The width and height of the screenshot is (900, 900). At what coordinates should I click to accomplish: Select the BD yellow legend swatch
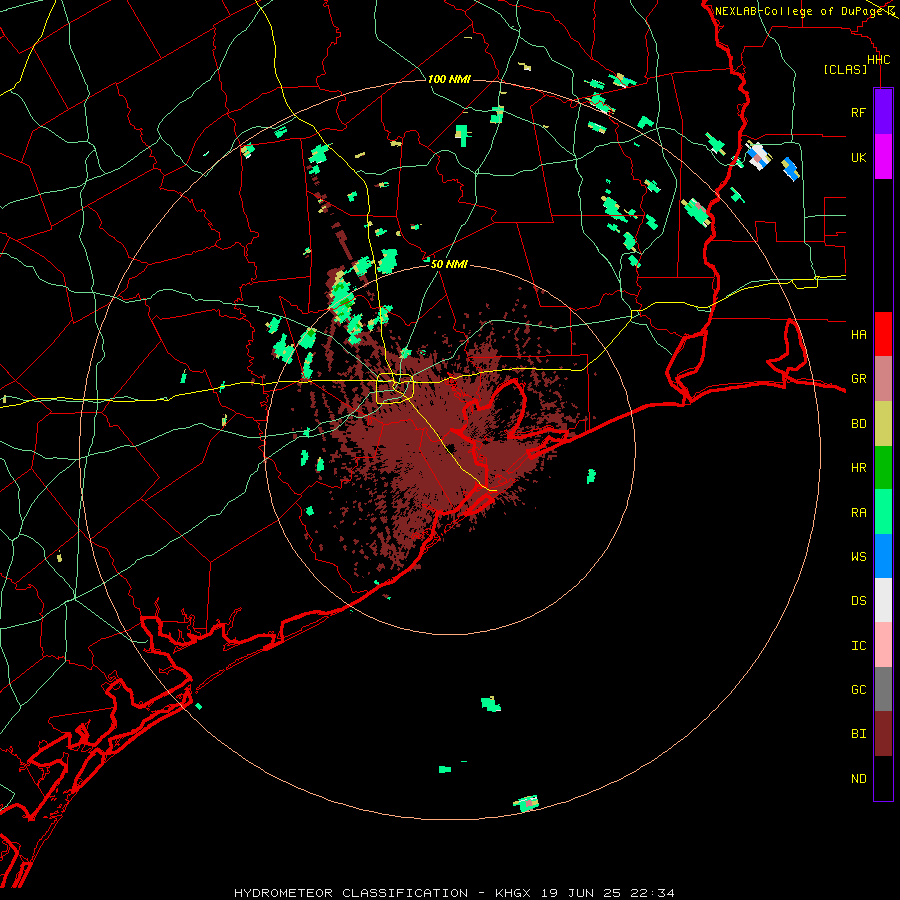tap(883, 424)
